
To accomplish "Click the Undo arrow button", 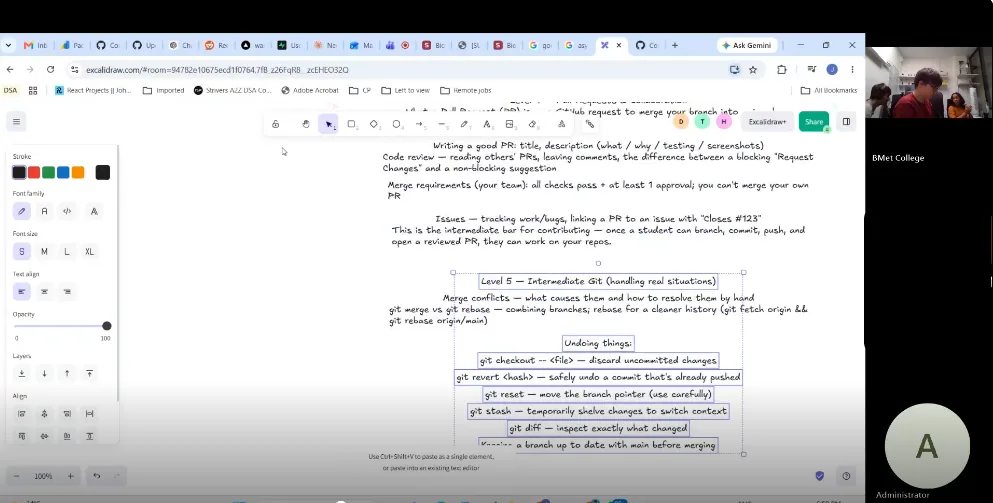I will coord(97,476).
